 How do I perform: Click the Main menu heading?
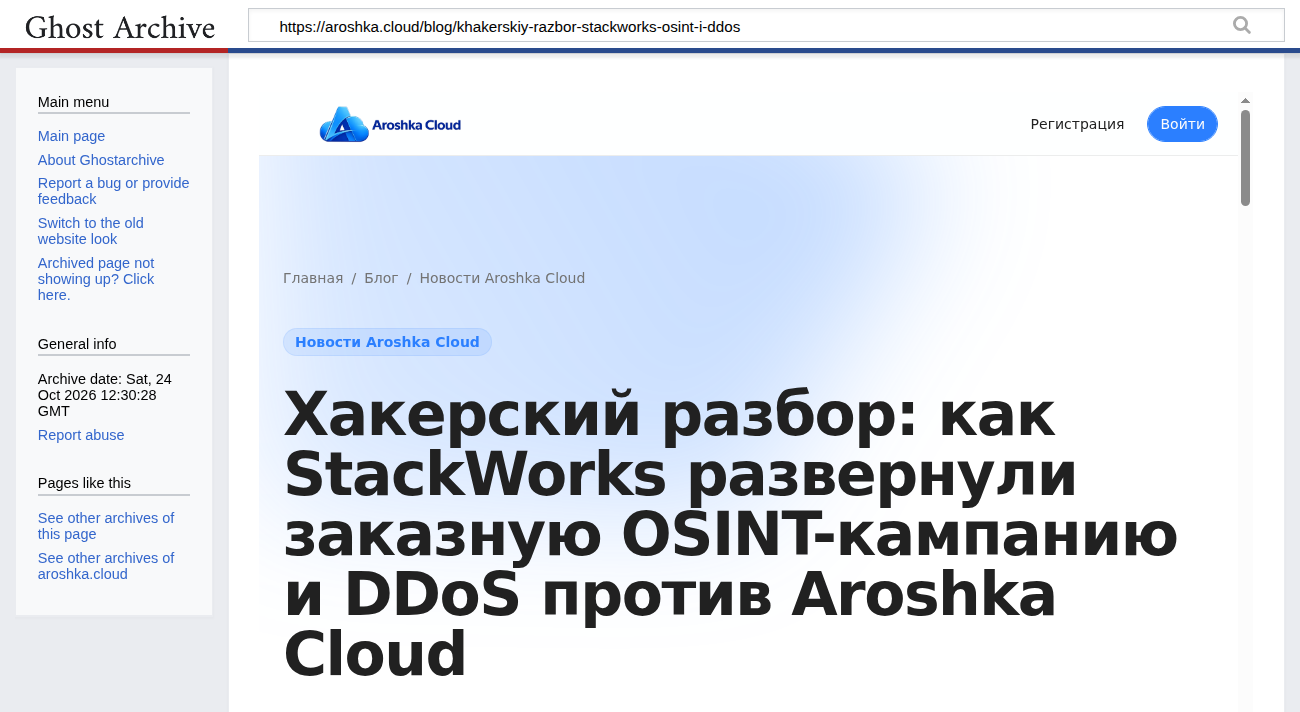coord(73,102)
